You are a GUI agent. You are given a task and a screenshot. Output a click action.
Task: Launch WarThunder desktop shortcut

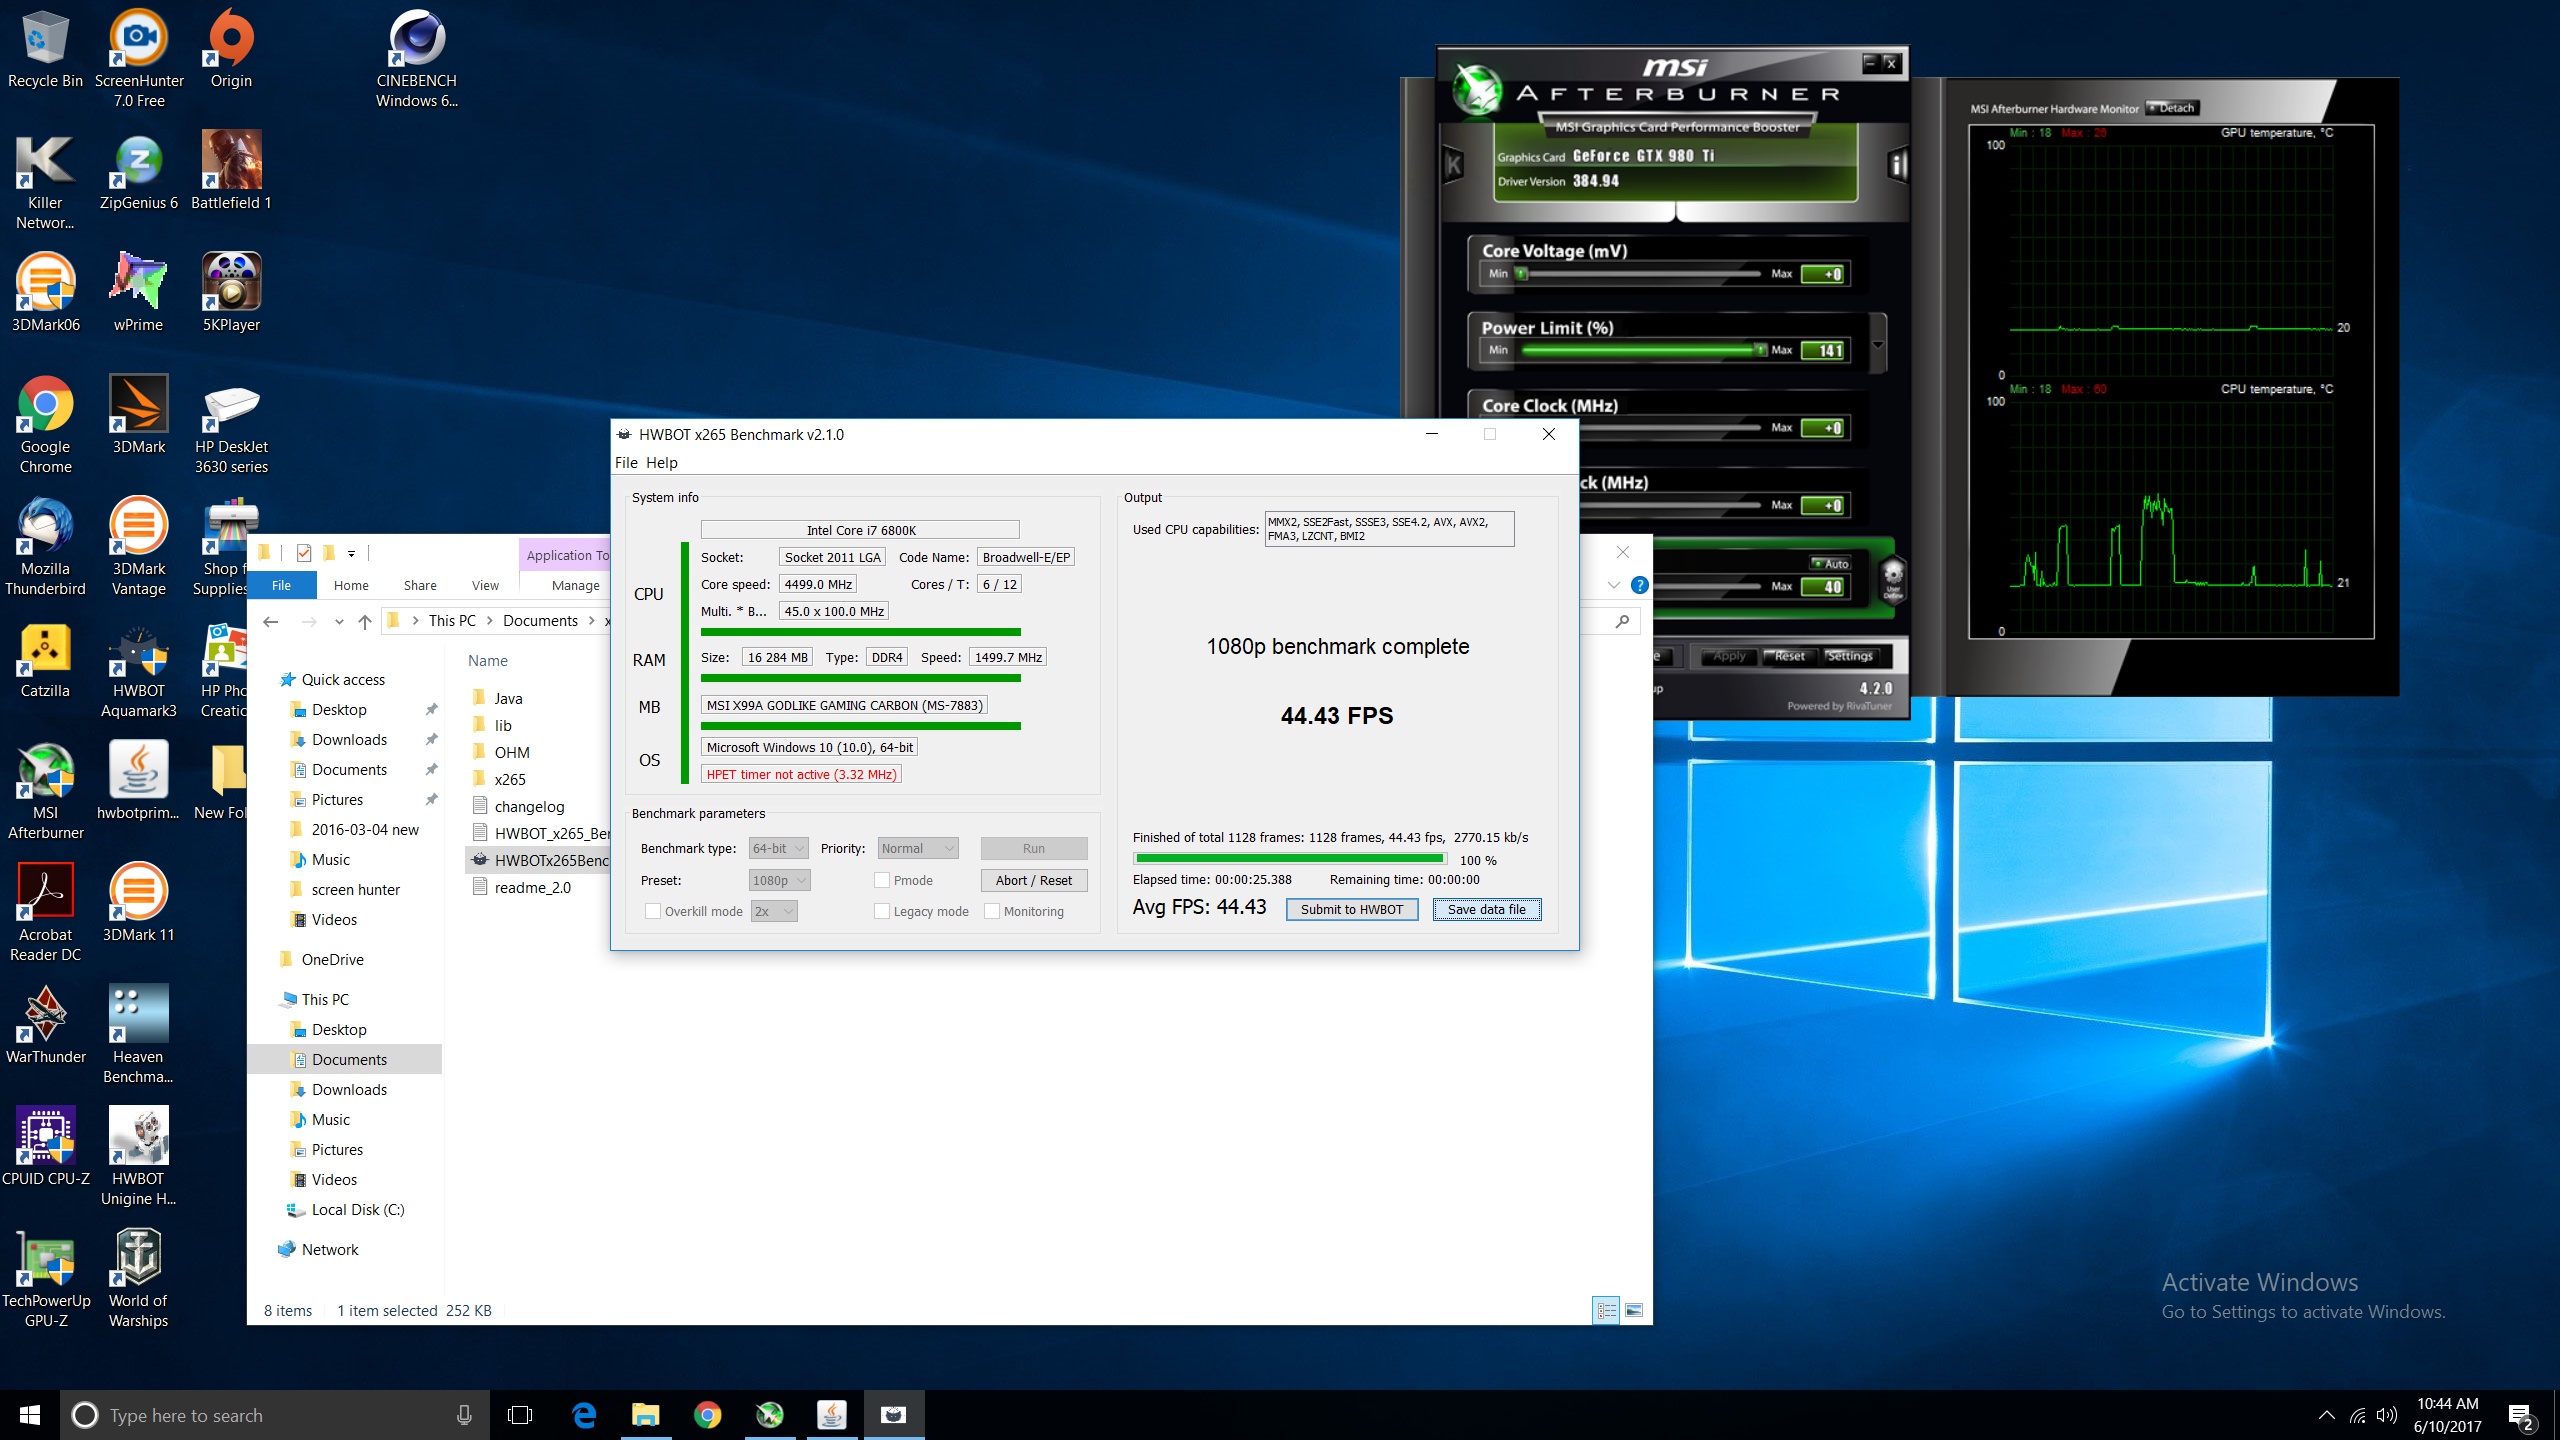45,1026
